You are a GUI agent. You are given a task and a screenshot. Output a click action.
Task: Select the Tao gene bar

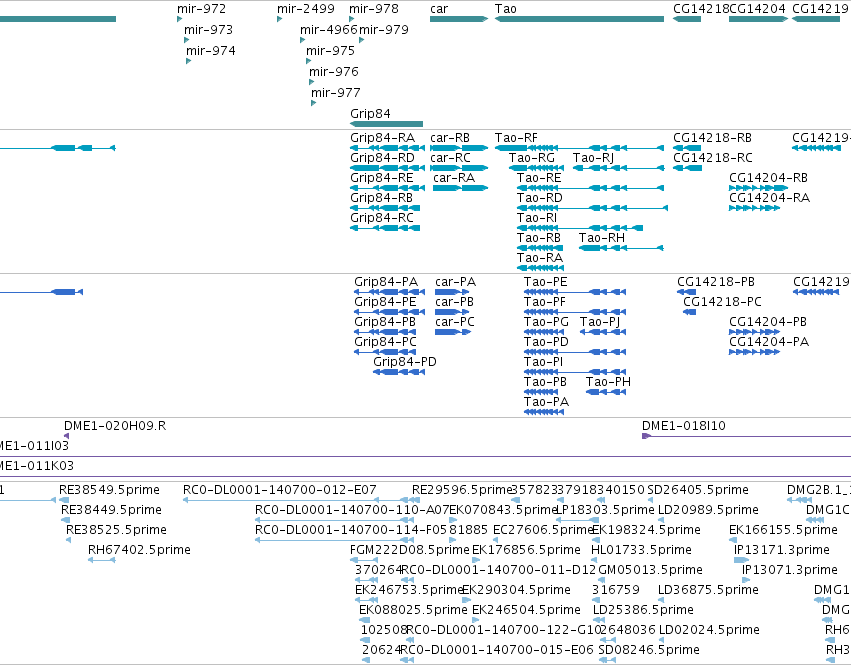click(x=579, y=19)
